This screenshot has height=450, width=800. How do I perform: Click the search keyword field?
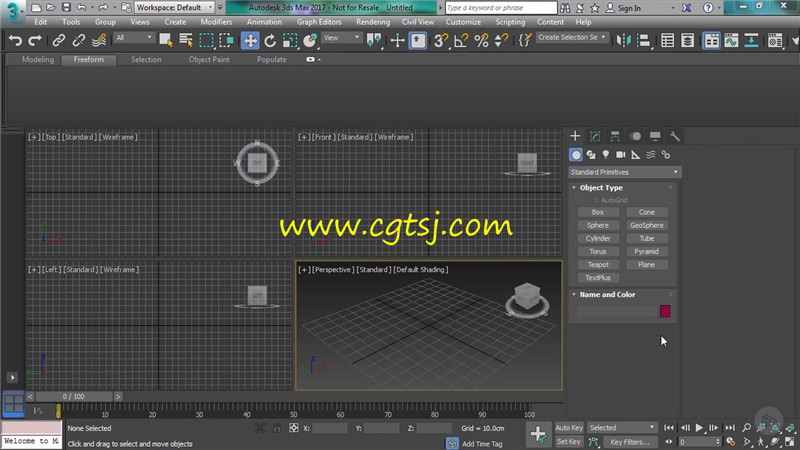pyautogui.click(x=501, y=8)
